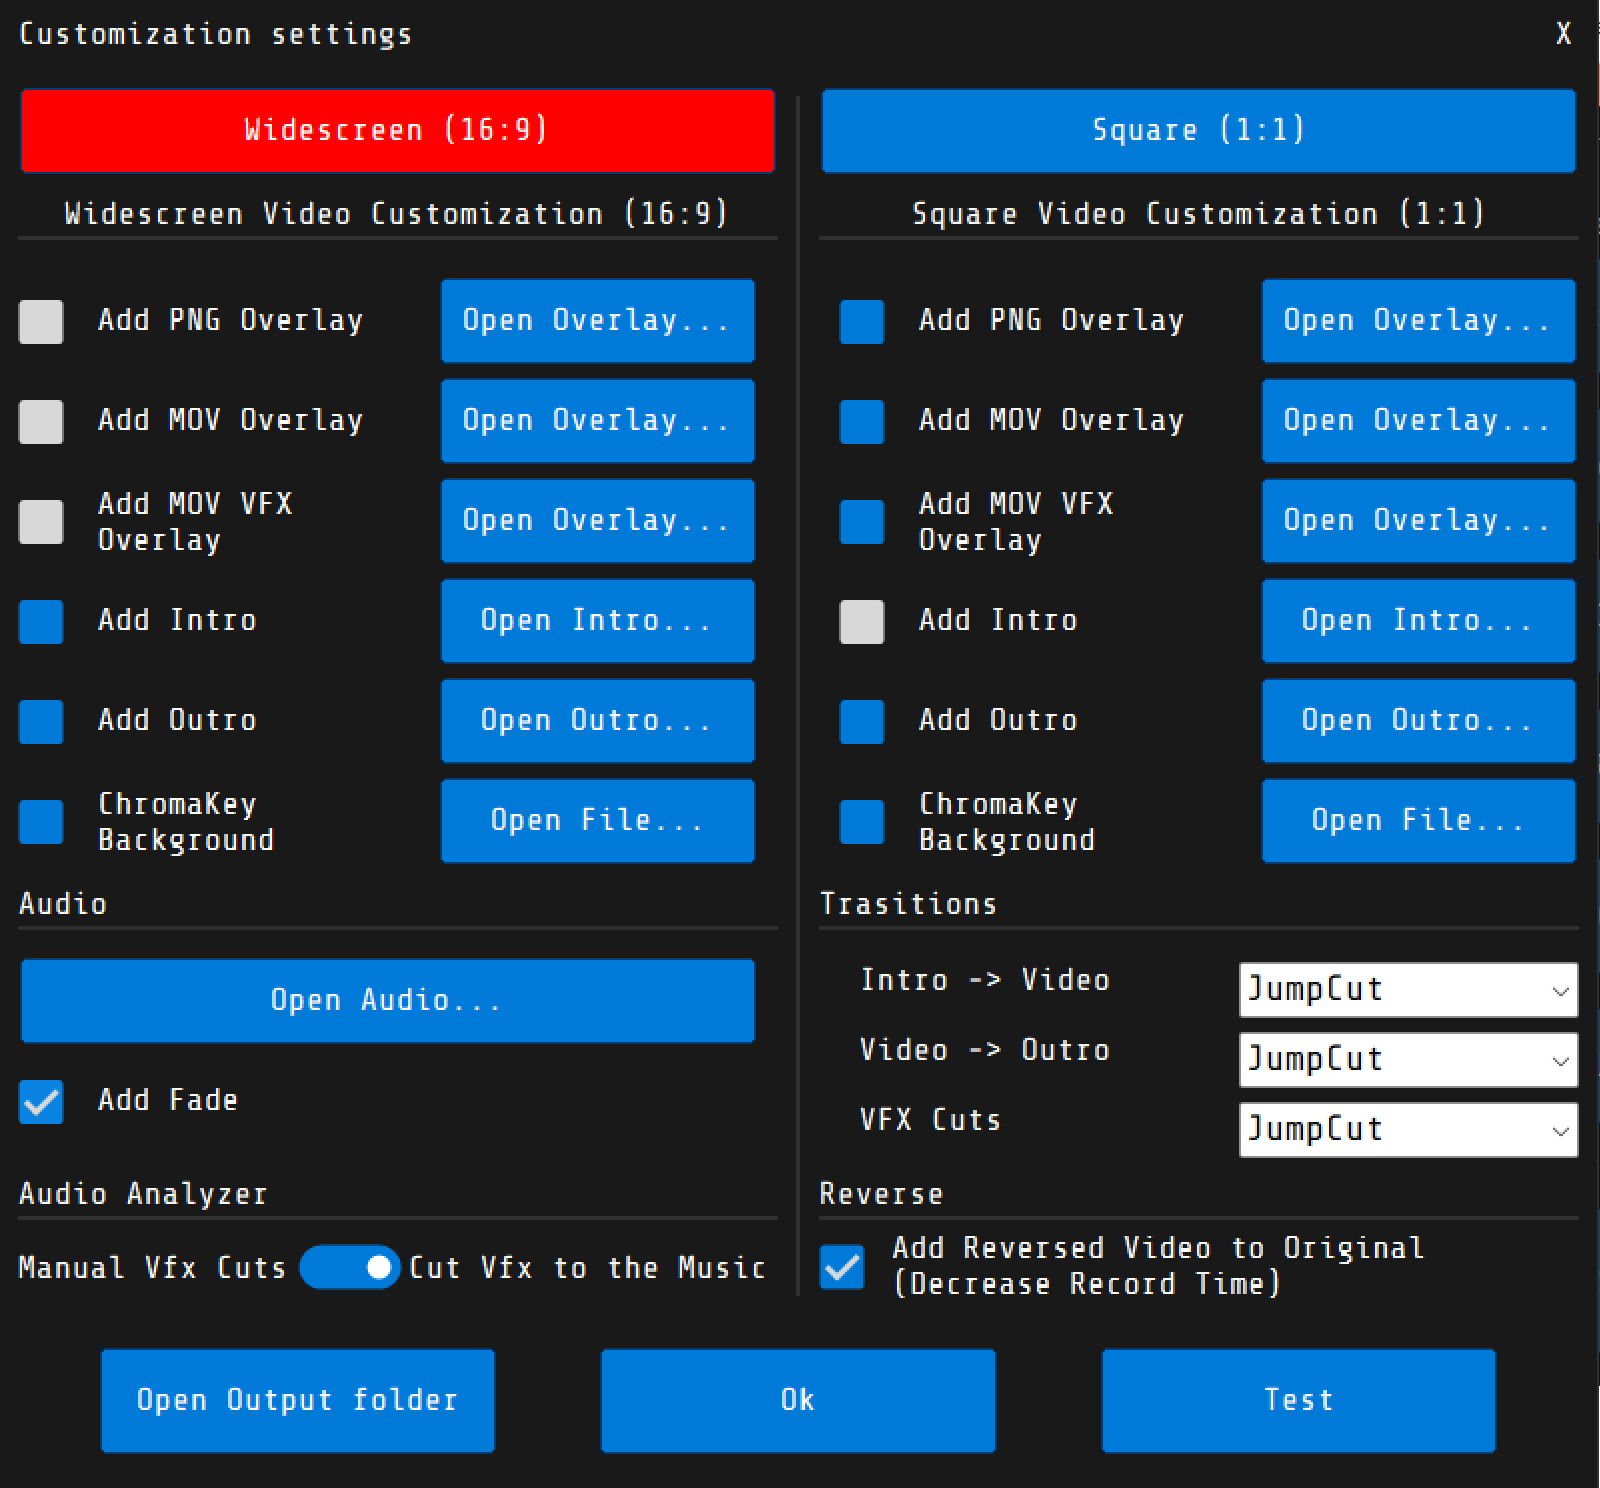Toggle widescreen Add Outro checkbox
Image resolution: width=1600 pixels, height=1488 pixels.
(x=41, y=721)
